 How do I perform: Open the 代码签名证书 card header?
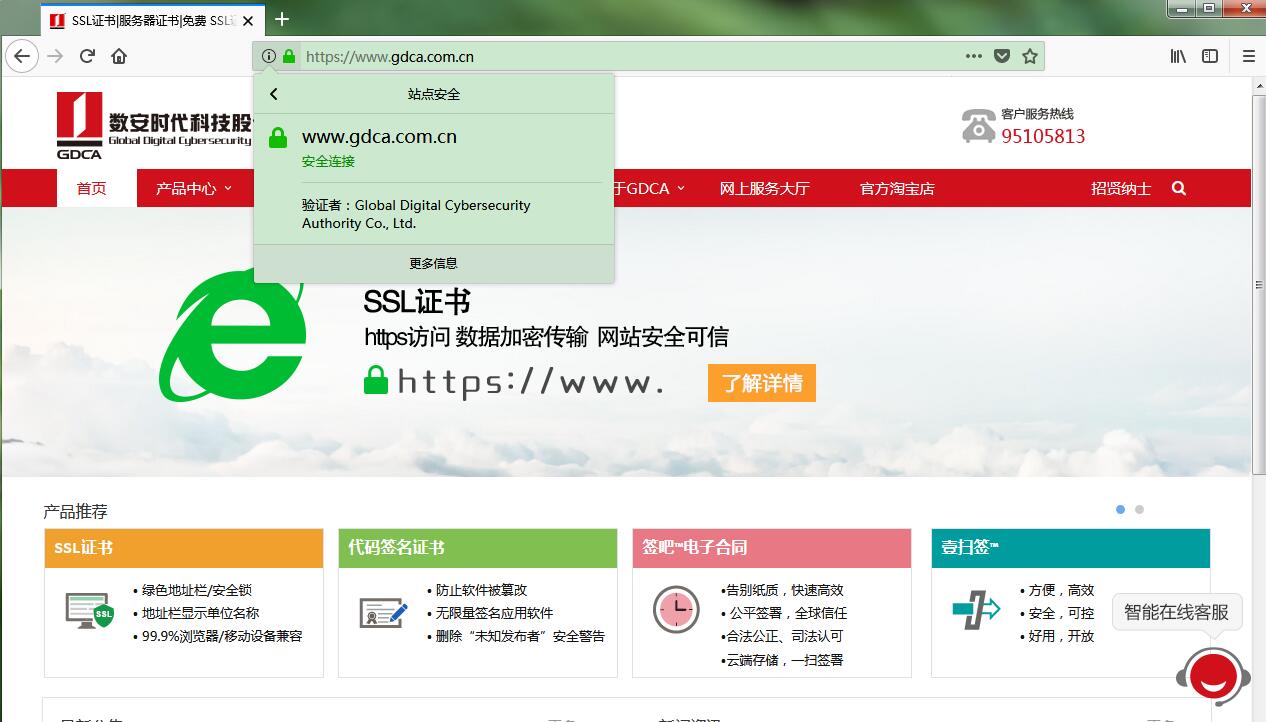click(478, 548)
